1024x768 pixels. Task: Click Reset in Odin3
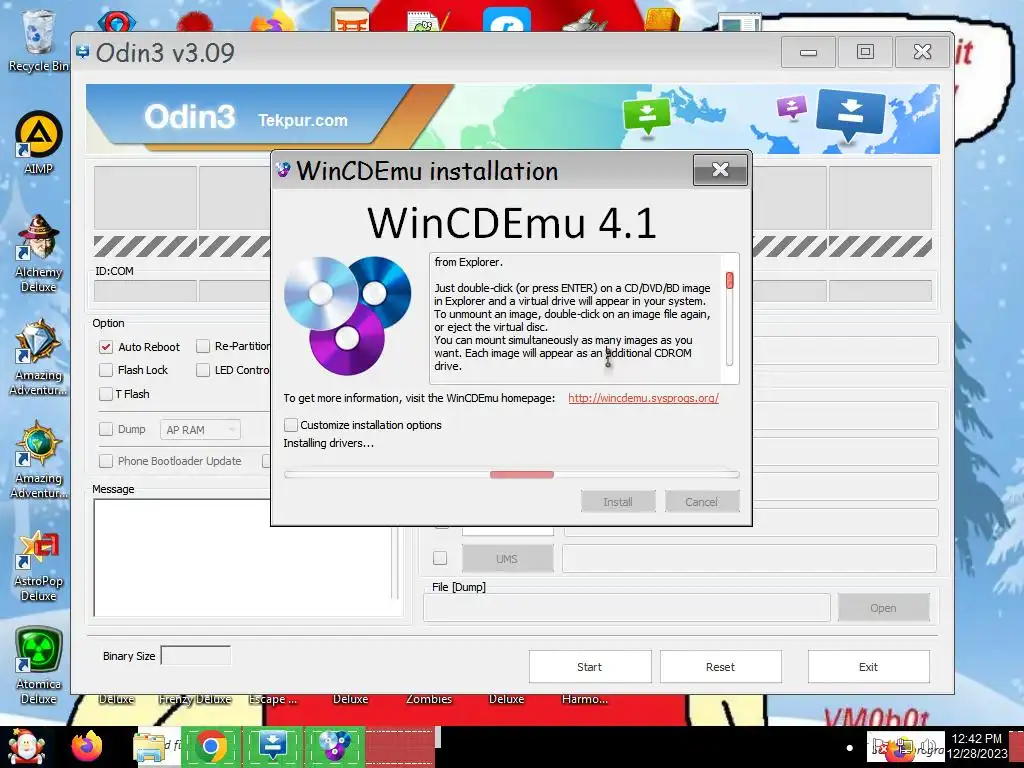pyautogui.click(x=720, y=667)
